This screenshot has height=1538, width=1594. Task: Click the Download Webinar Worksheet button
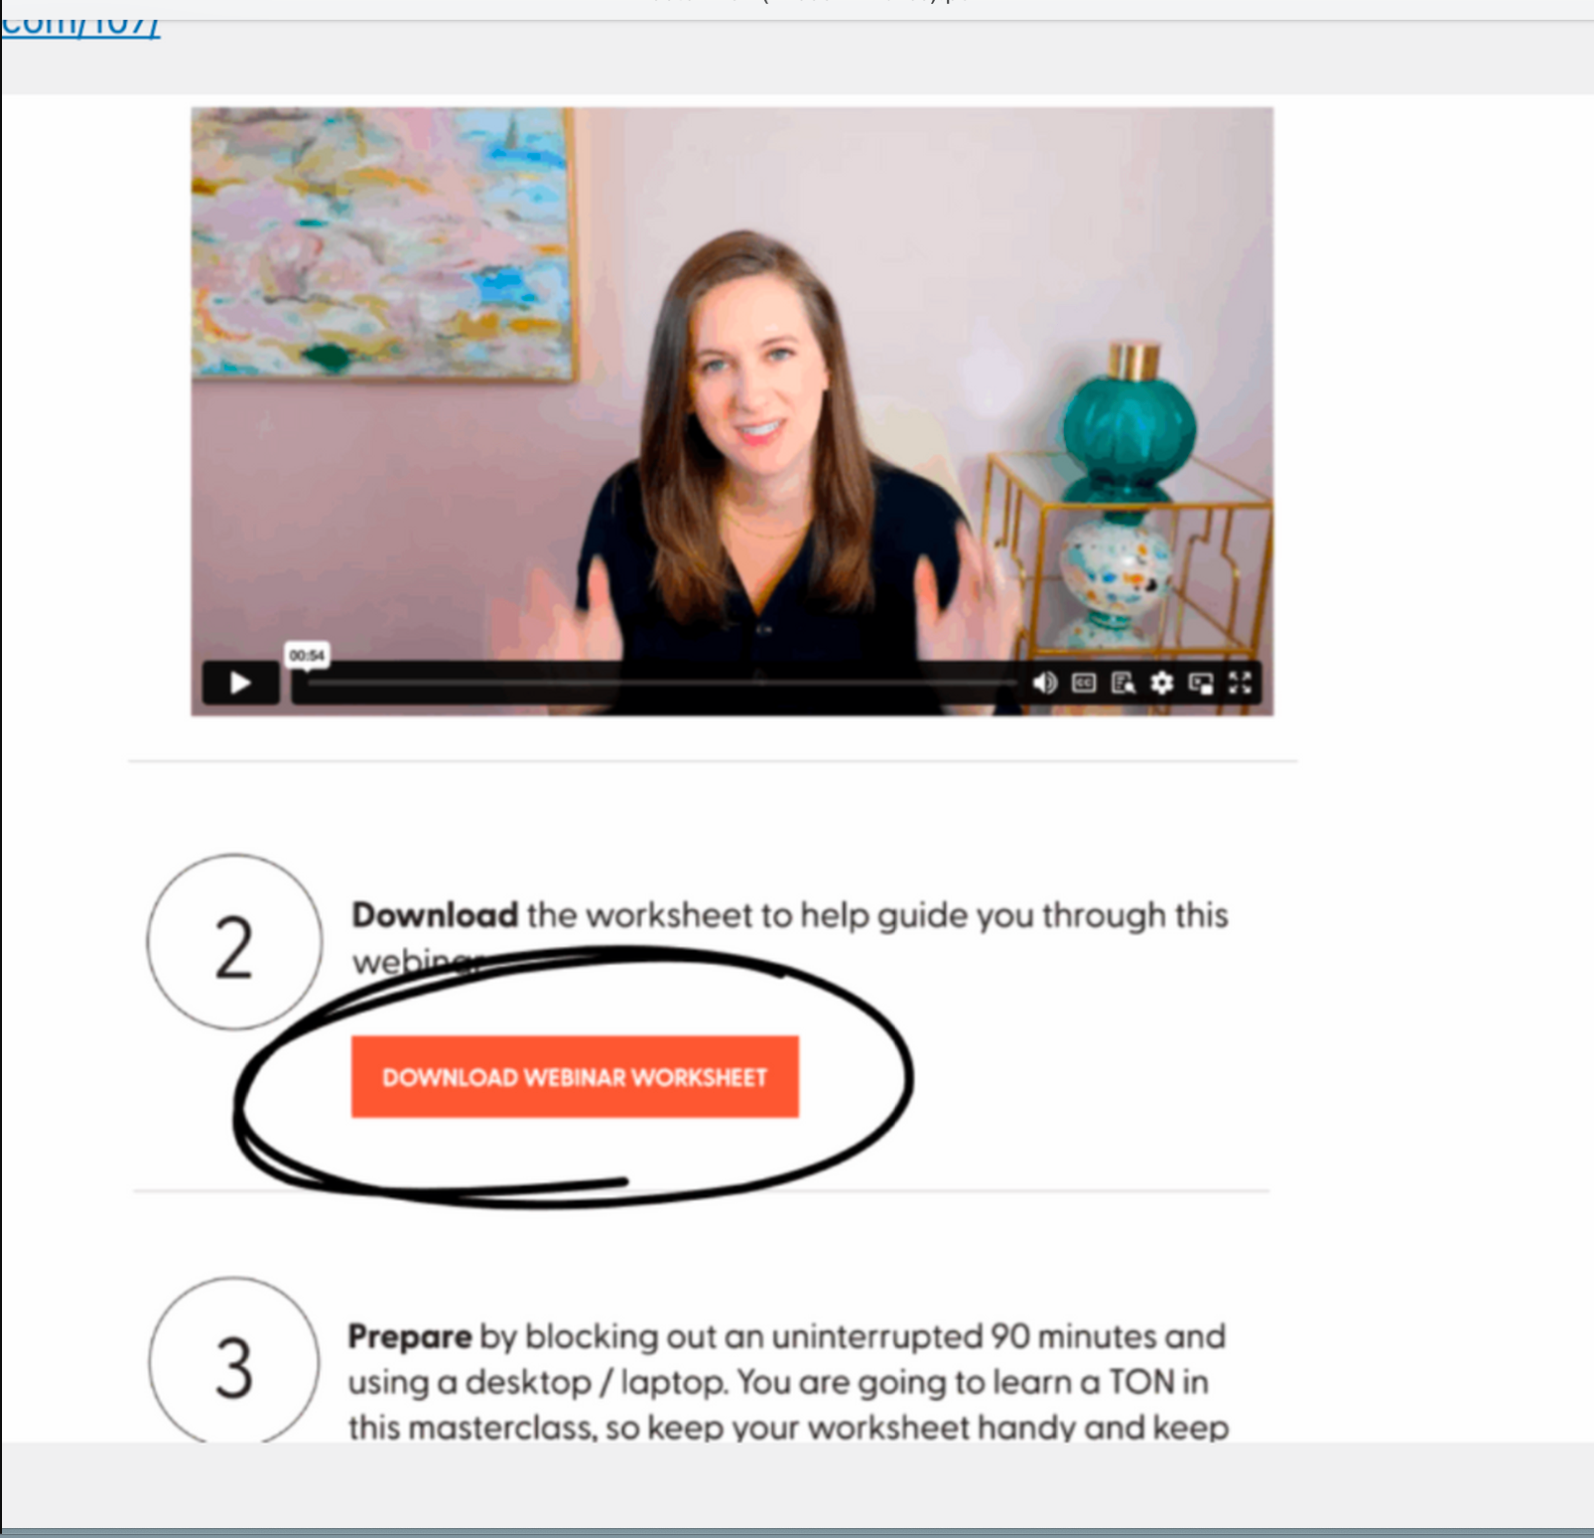(x=574, y=1077)
